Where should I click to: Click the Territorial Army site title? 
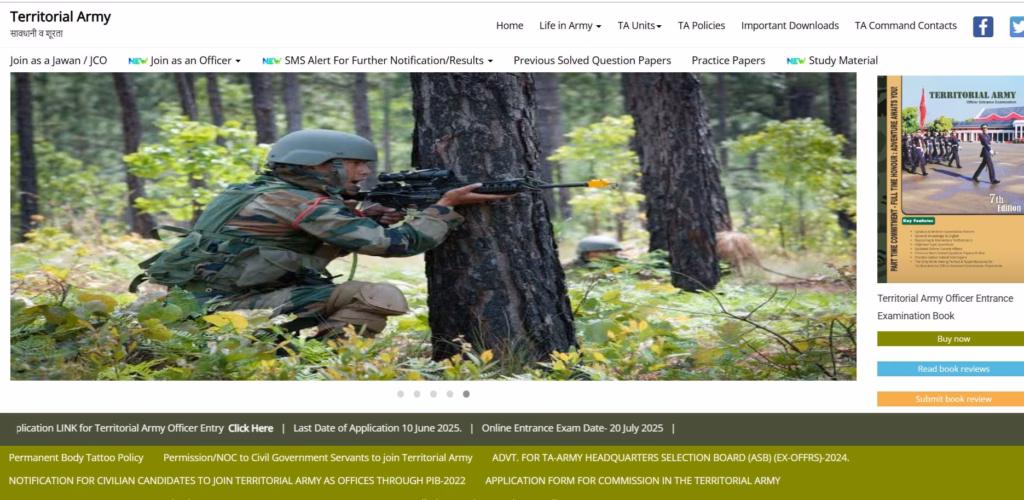60,17
